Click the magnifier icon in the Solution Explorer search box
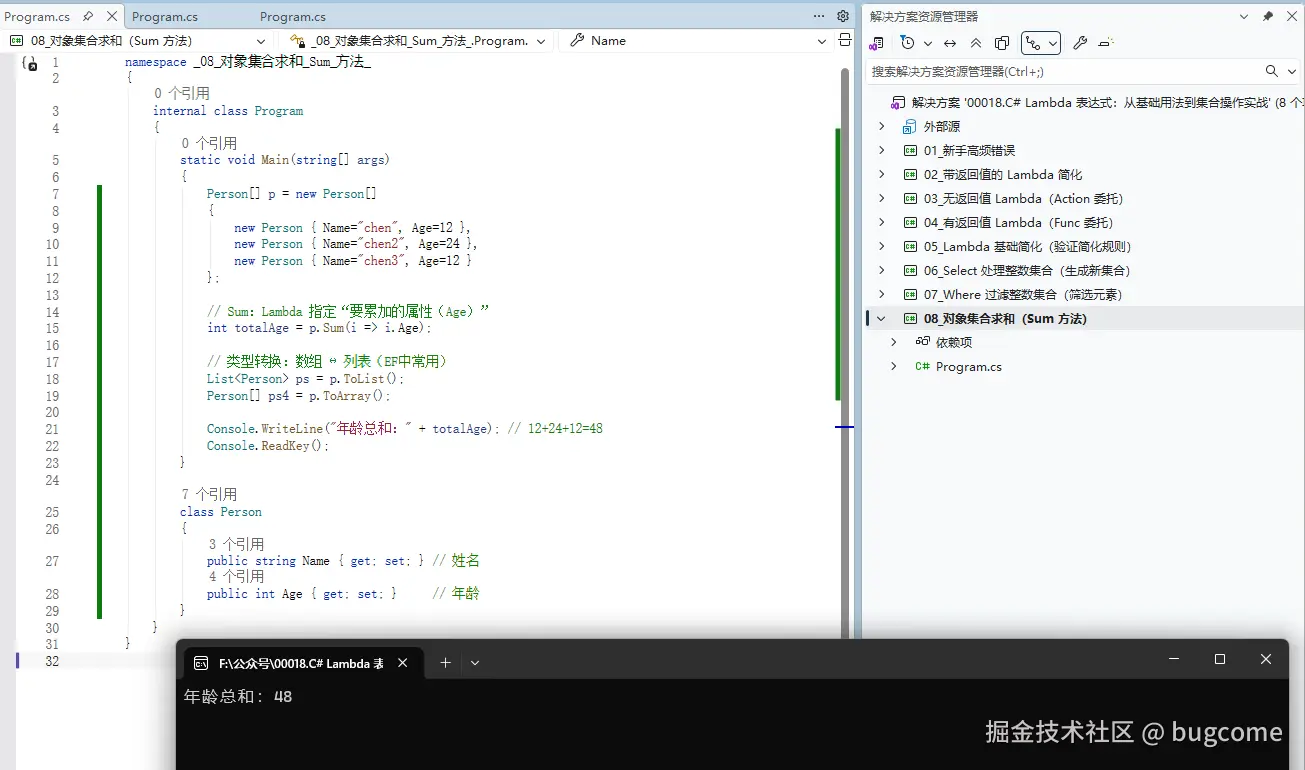Viewport: 1305px width, 770px height. pos(1272,71)
